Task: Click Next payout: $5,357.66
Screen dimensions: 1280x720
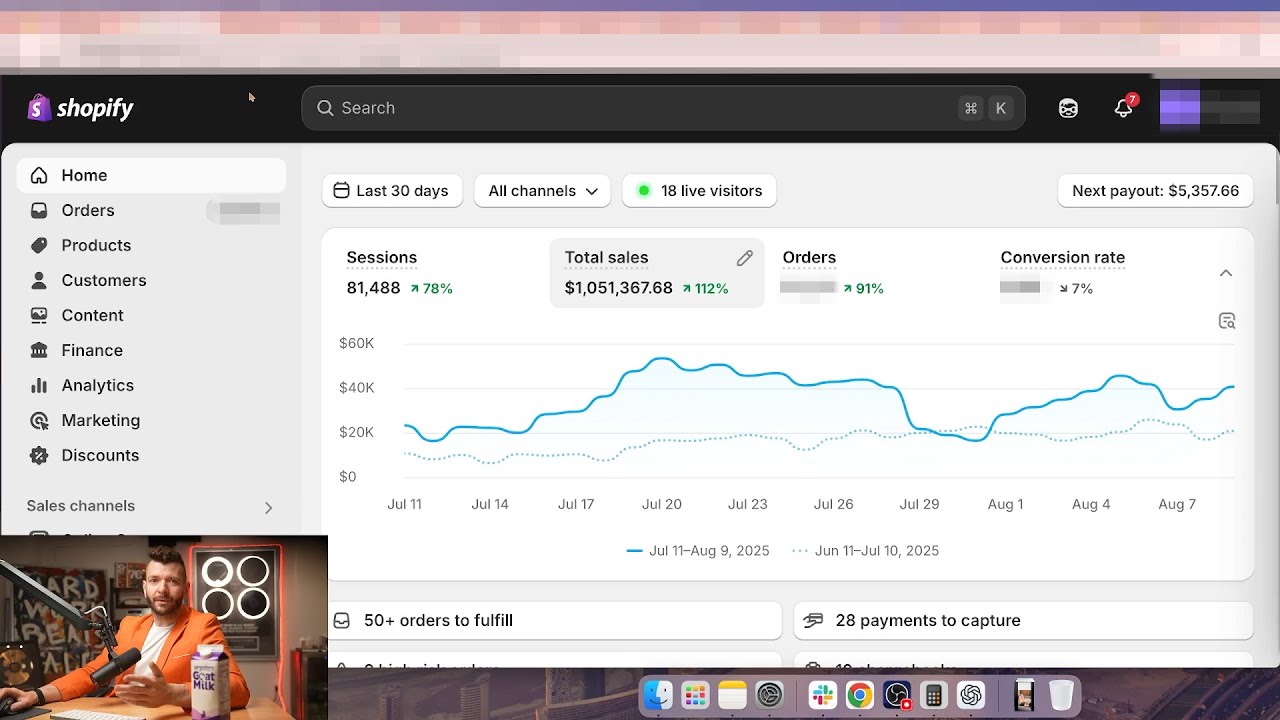Action: click(1155, 191)
